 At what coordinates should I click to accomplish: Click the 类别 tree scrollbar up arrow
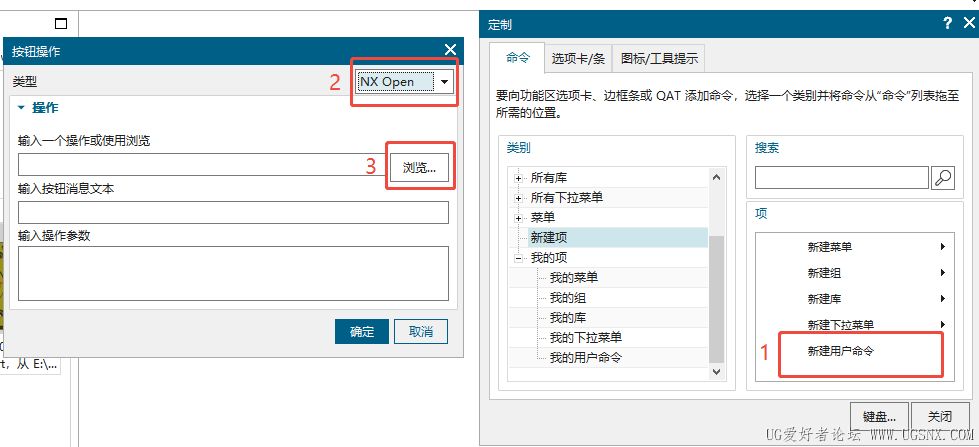(x=716, y=177)
